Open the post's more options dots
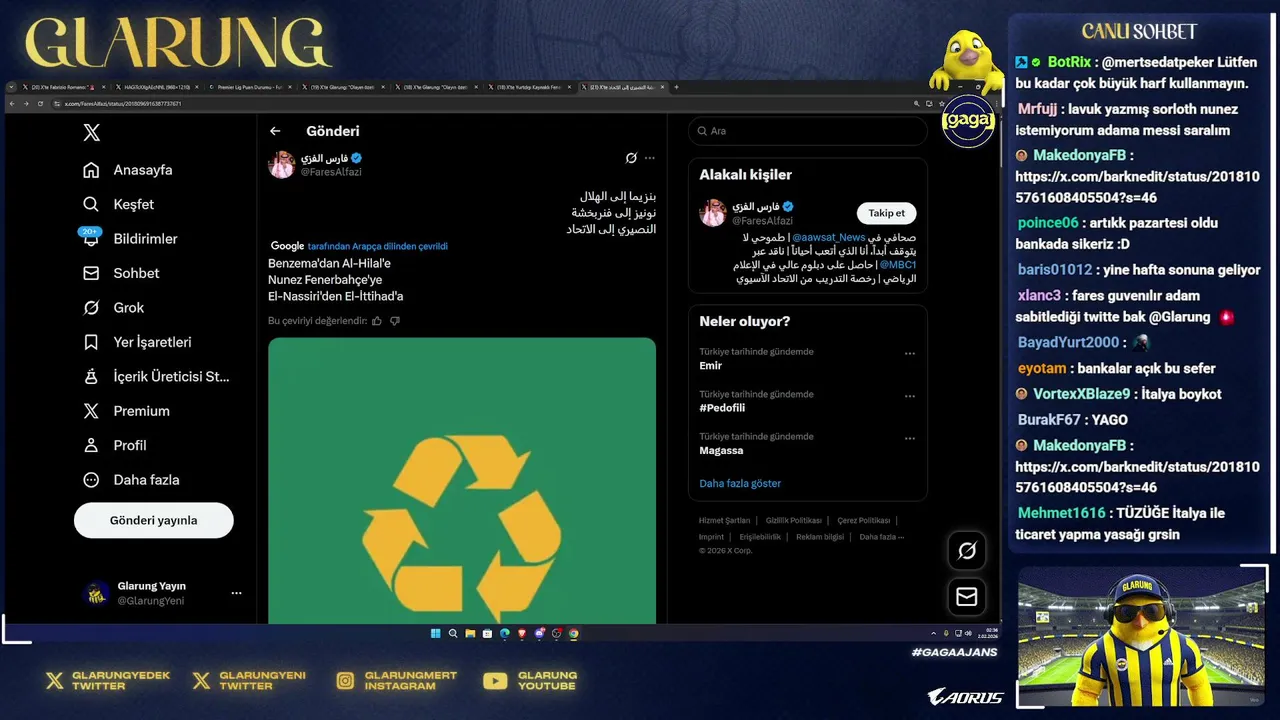The height and width of the screenshot is (720, 1280). coord(650,158)
